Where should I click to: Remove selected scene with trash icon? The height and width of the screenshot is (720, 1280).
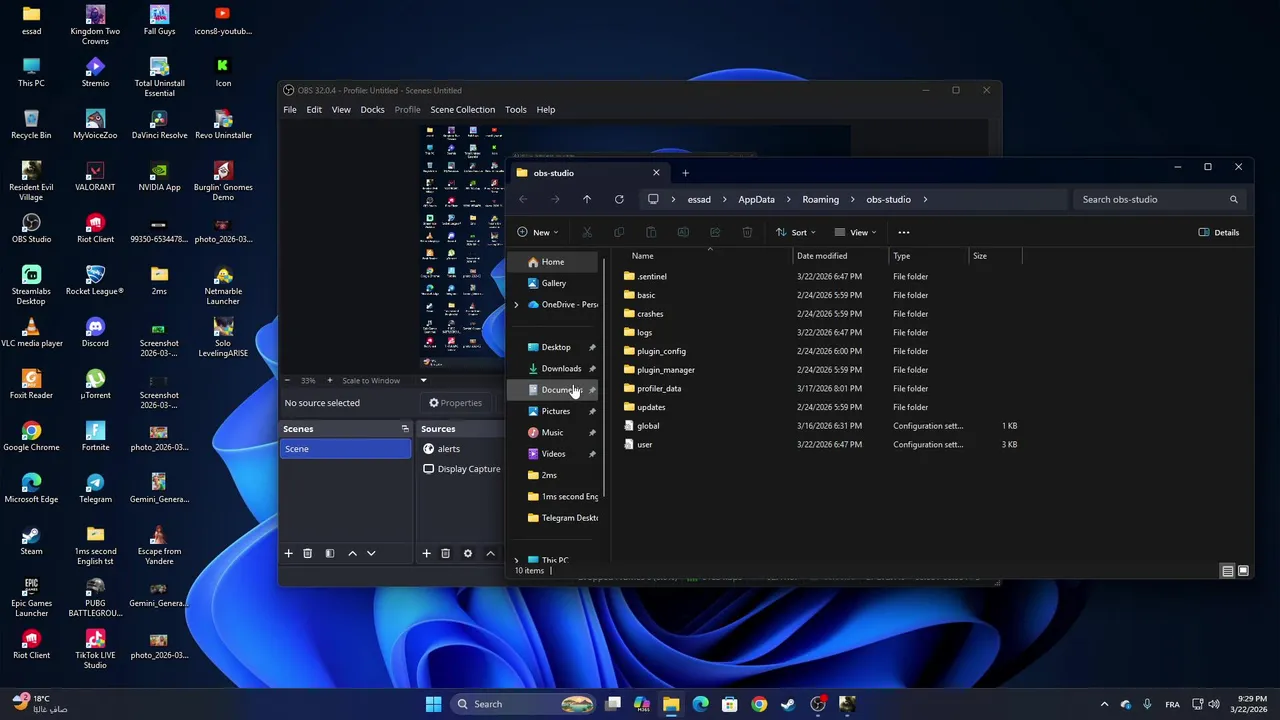point(307,553)
